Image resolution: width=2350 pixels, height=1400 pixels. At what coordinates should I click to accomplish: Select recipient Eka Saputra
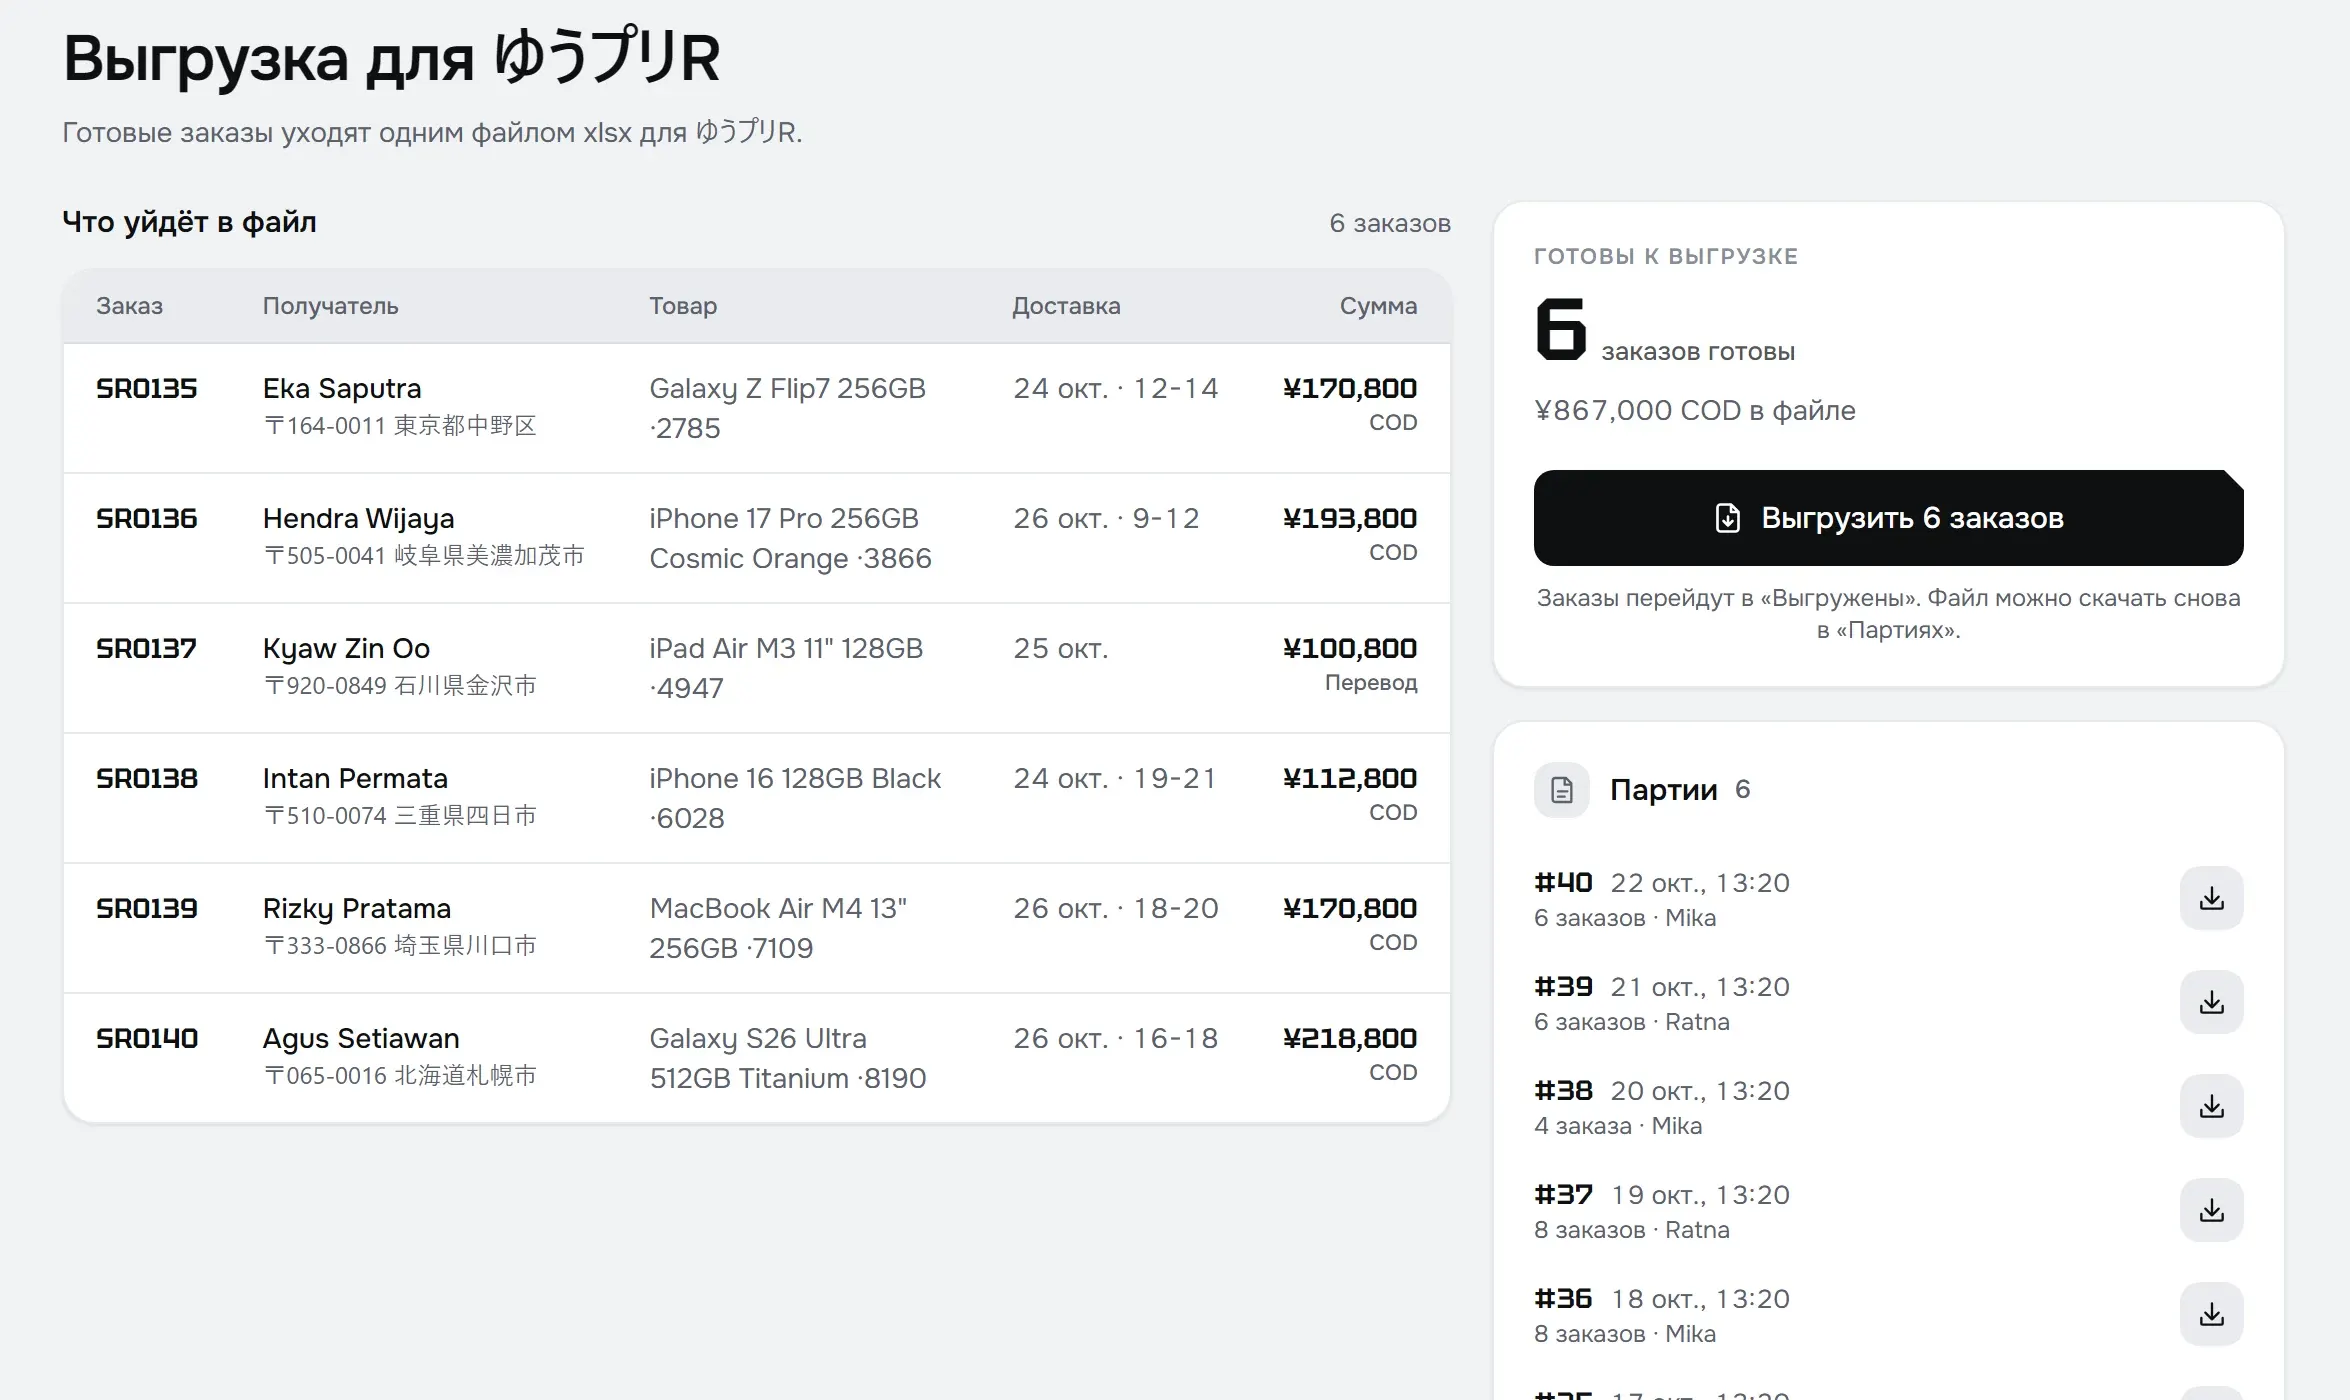(x=342, y=388)
